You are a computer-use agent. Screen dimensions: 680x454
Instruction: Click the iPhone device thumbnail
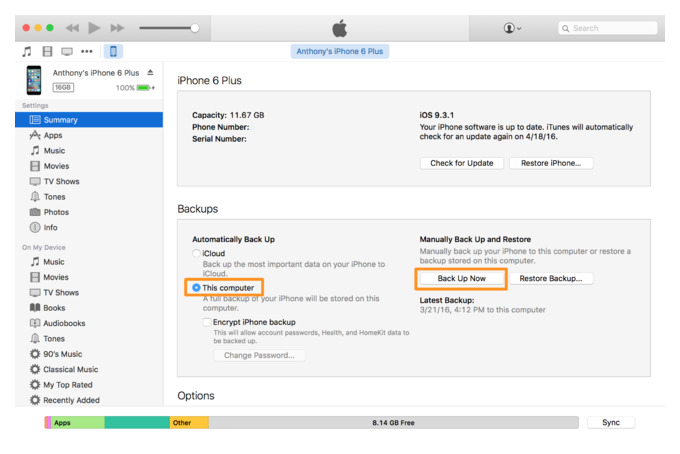click(x=34, y=80)
